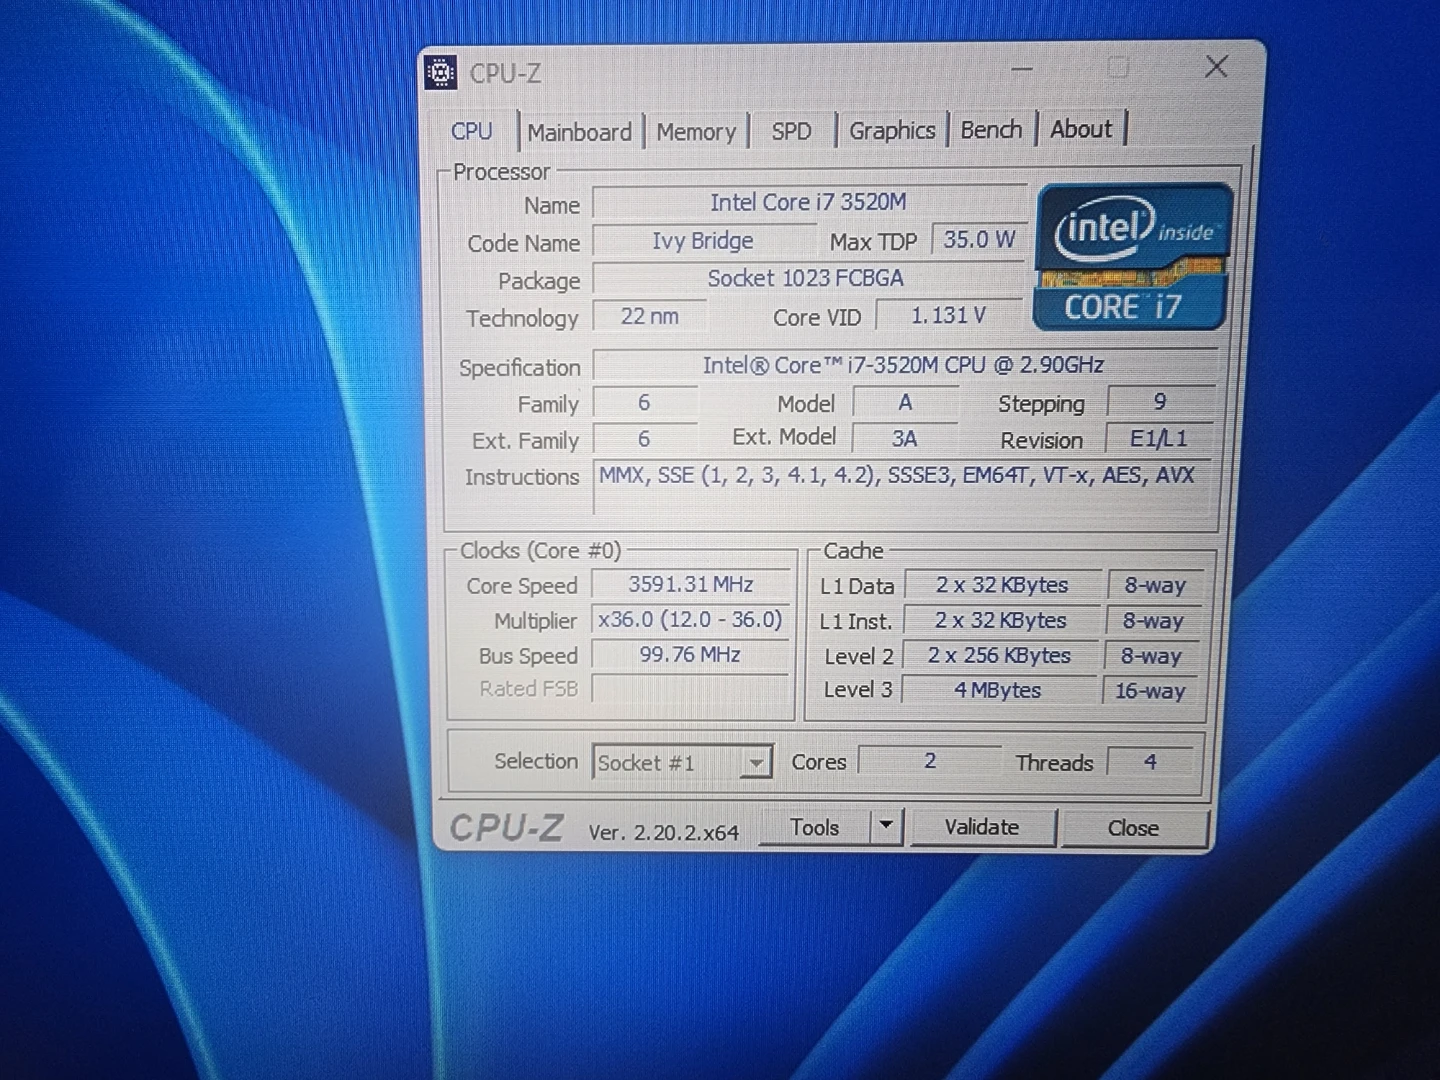Viewport: 1440px width, 1080px height.
Task: Select the CPU tab
Action: click(x=472, y=131)
